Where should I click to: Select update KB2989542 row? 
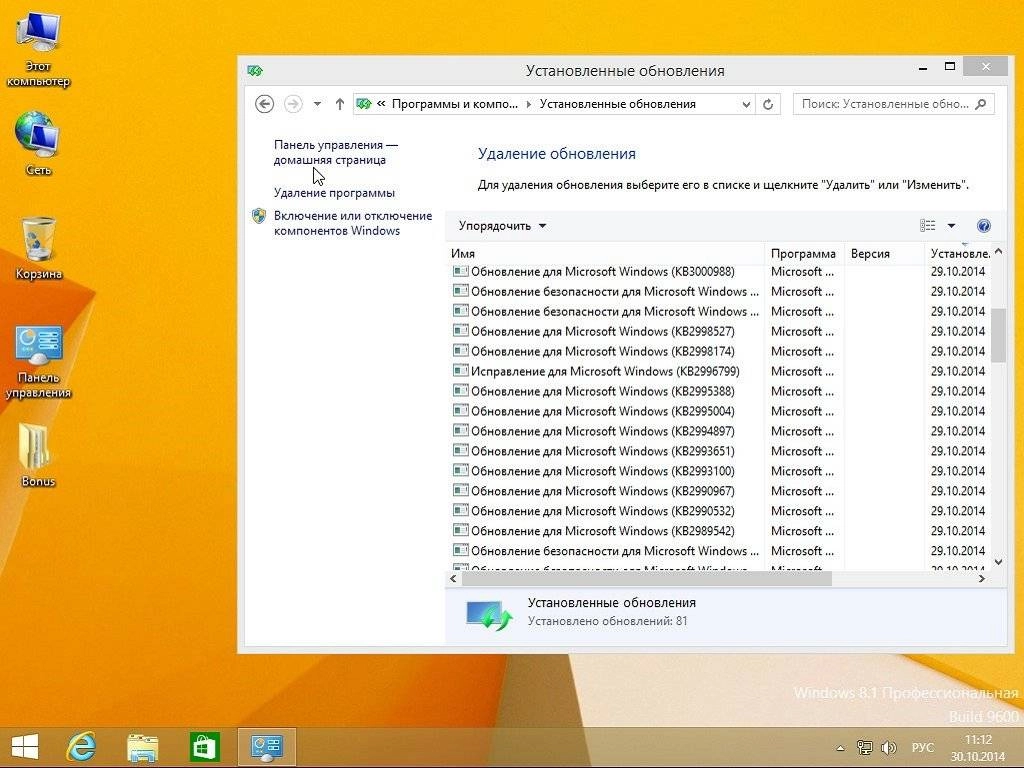[x=720, y=531]
